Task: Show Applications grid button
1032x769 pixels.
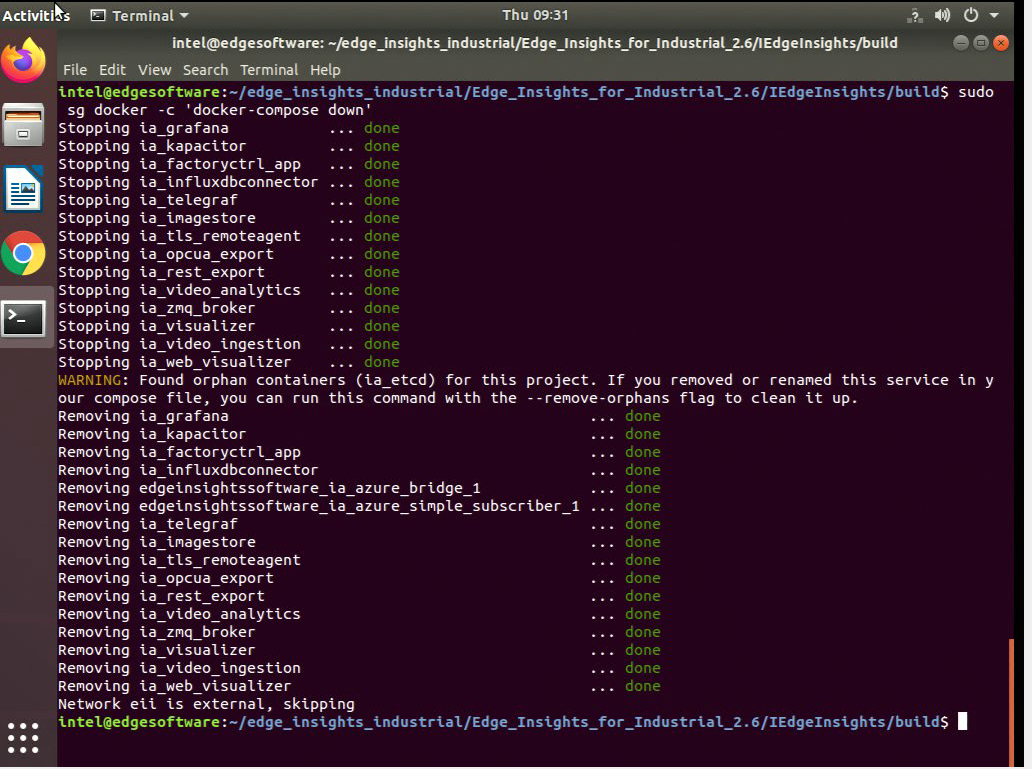Action: click(23, 737)
